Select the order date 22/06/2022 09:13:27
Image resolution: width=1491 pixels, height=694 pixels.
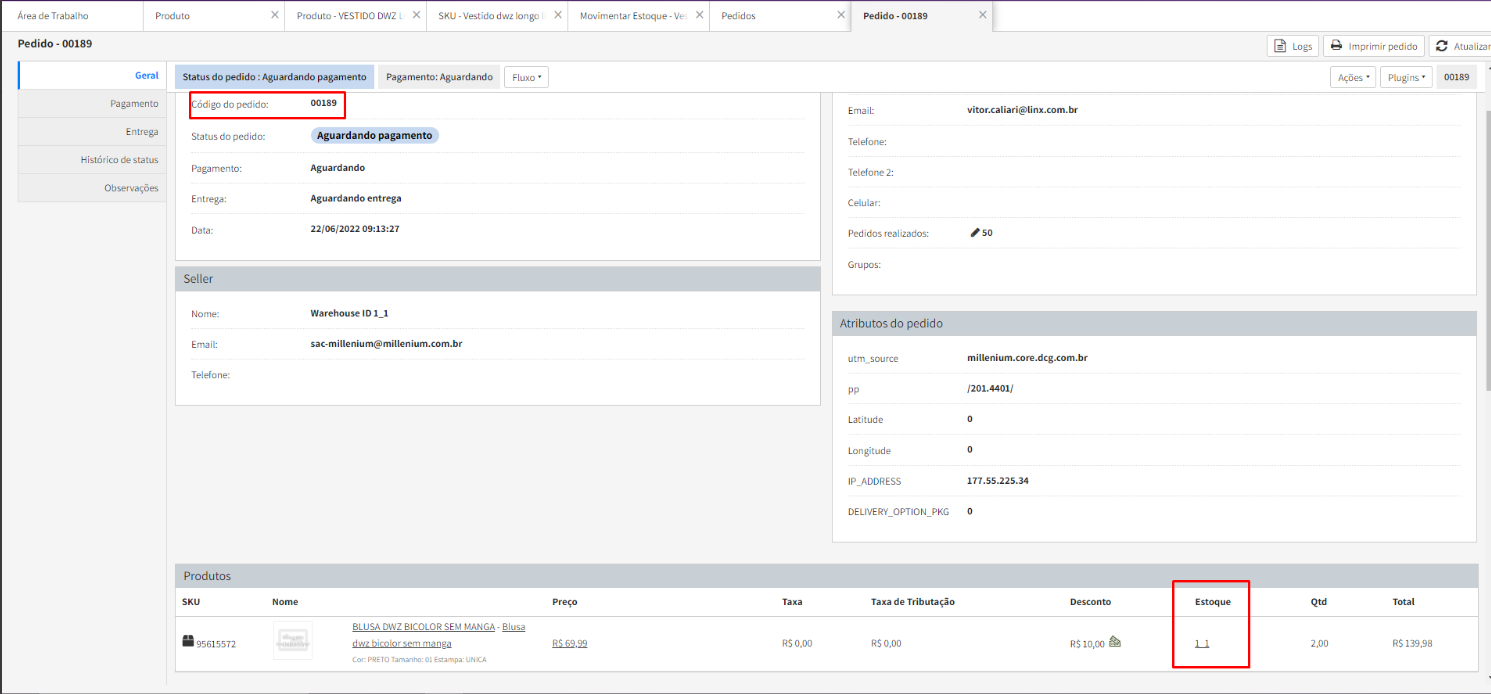click(x=355, y=229)
